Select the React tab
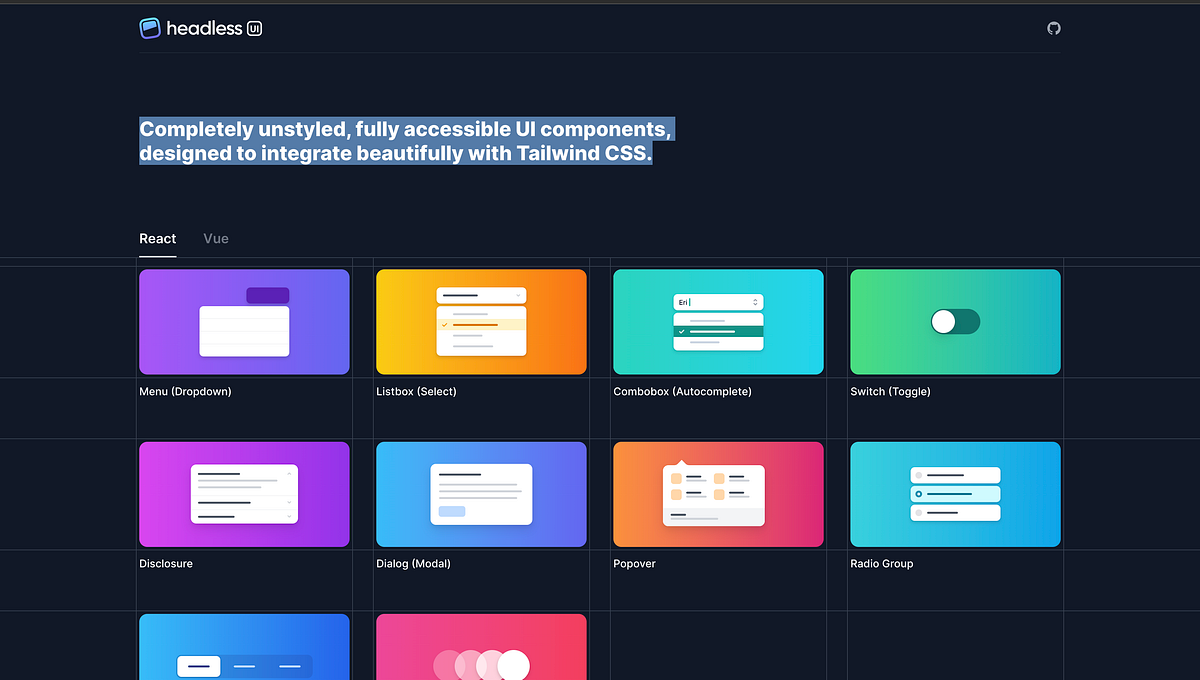The height and width of the screenshot is (680, 1200). [x=157, y=238]
